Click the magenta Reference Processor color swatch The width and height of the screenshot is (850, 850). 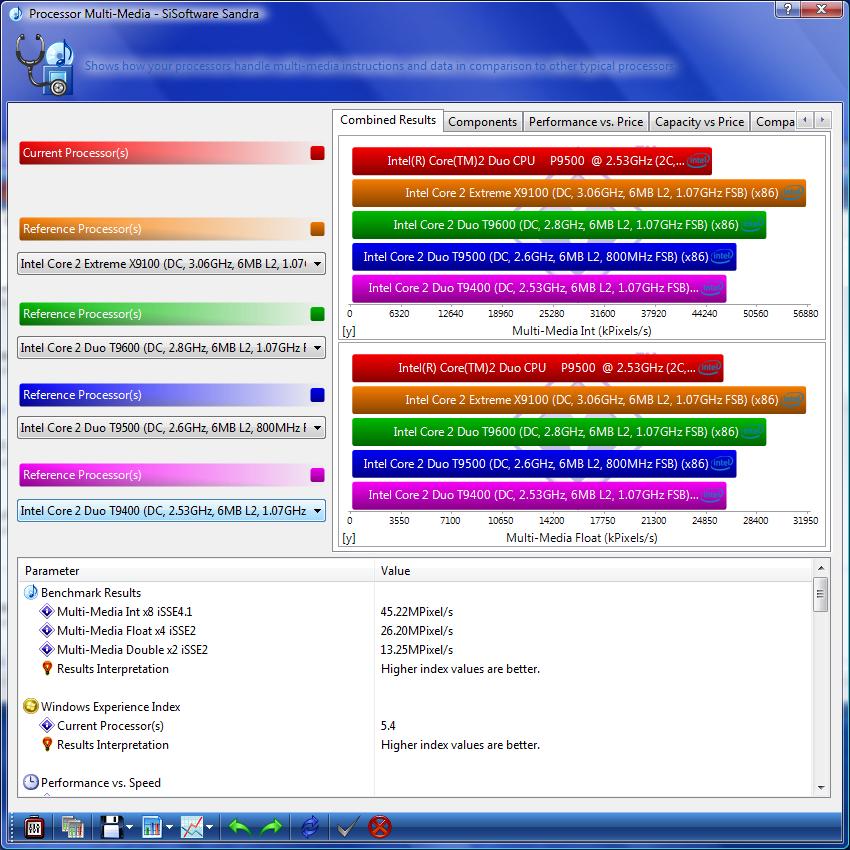coord(318,475)
